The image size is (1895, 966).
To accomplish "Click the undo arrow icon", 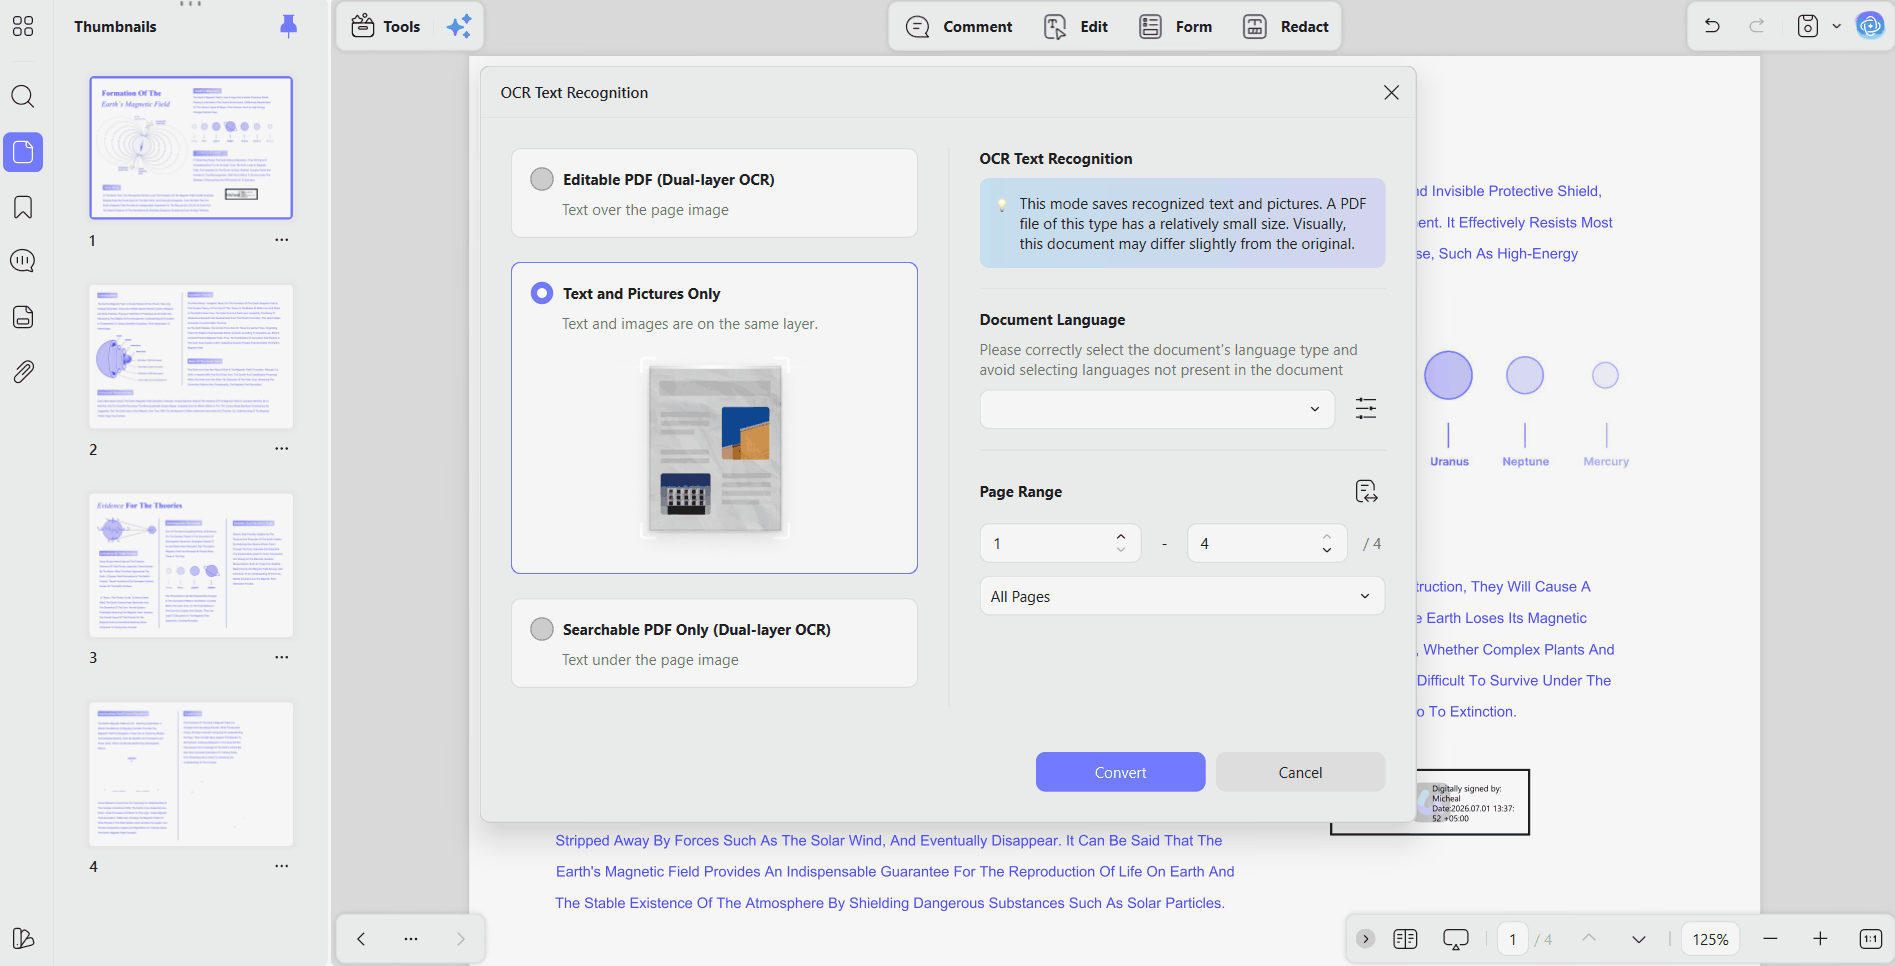I will coord(1712,26).
